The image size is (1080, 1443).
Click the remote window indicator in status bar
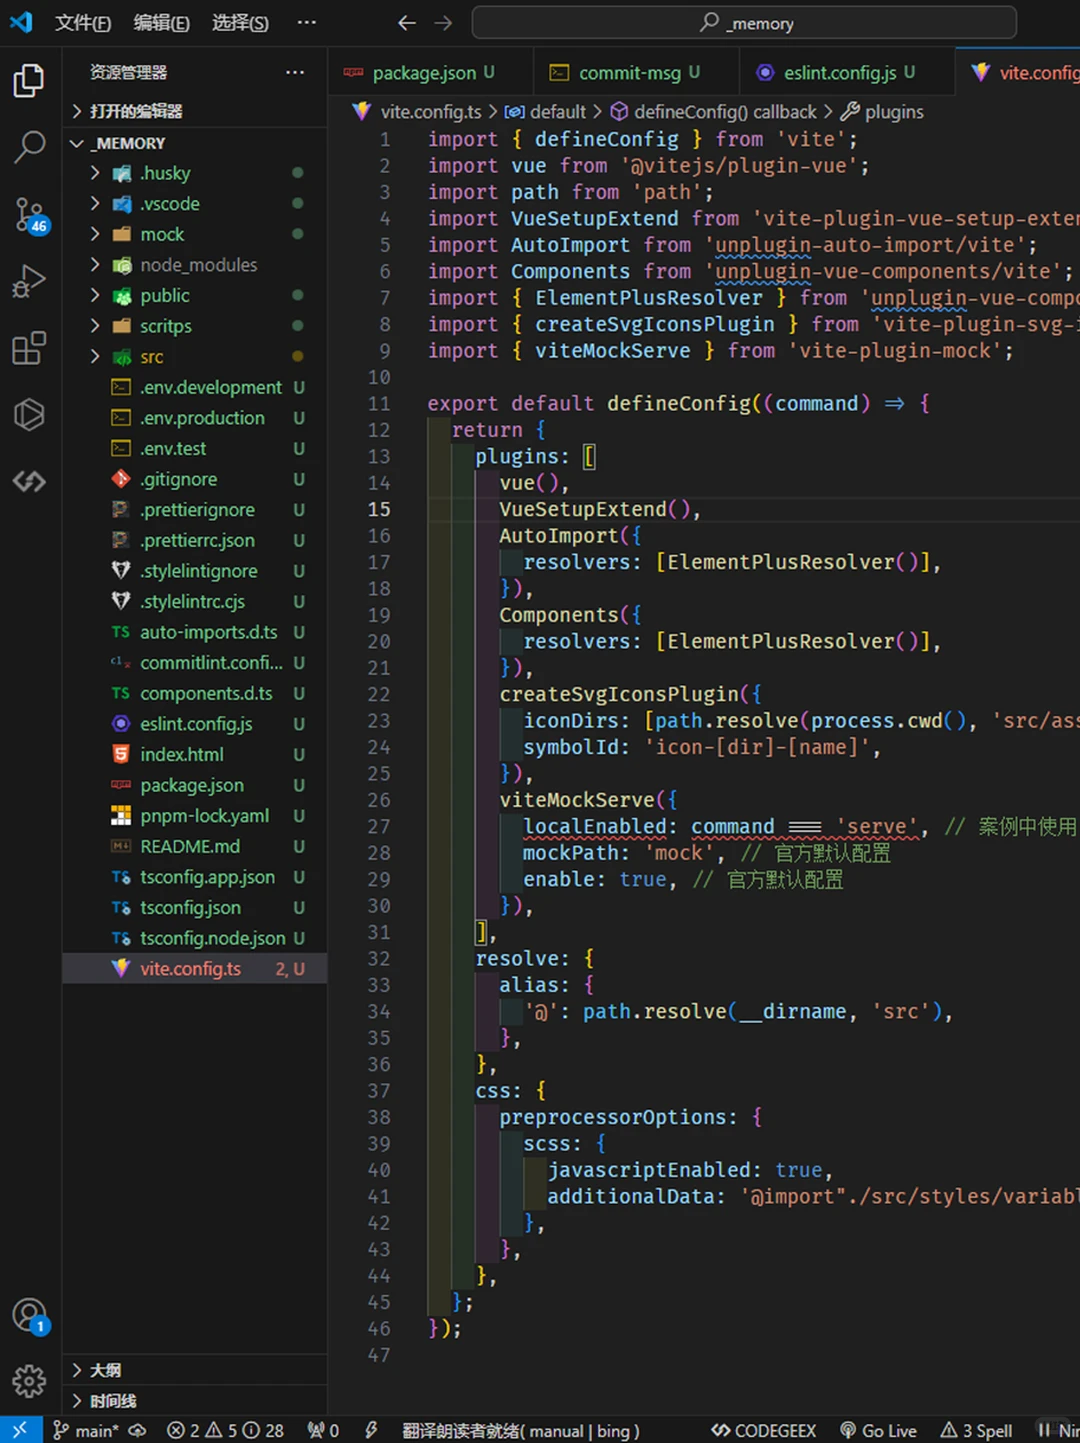(x=20, y=1430)
